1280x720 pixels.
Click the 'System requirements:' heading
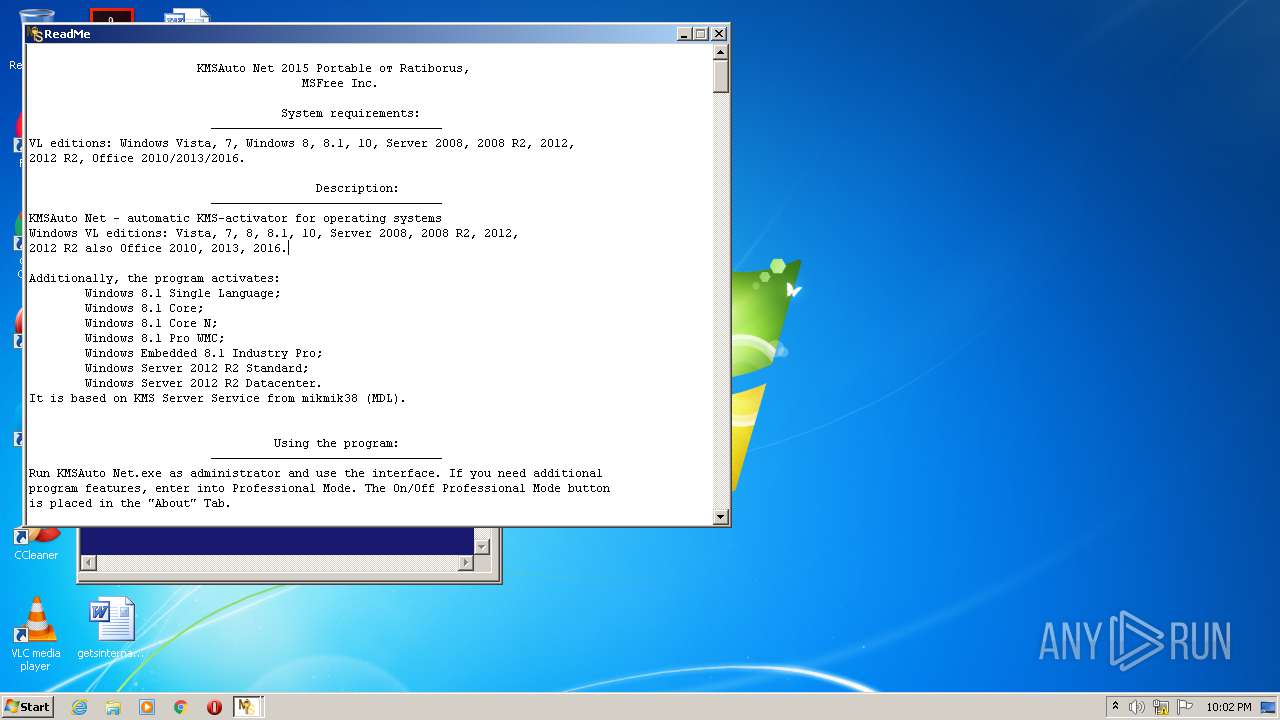(x=350, y=113)
